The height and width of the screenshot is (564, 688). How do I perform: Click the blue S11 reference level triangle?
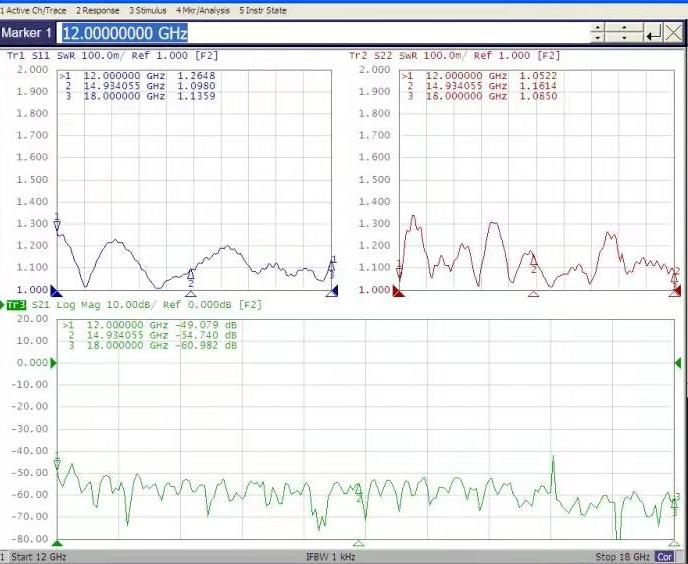point(57,291)
